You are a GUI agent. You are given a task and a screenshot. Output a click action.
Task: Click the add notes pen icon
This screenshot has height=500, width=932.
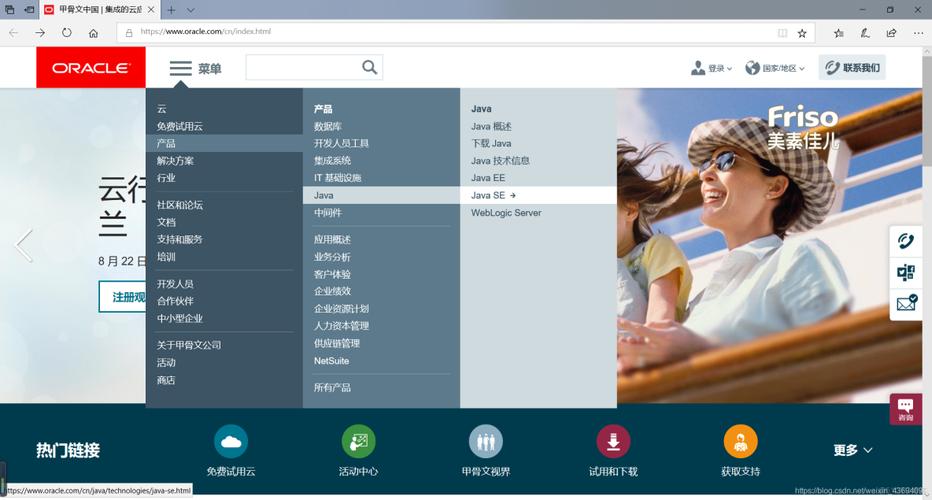pos(865,33)
